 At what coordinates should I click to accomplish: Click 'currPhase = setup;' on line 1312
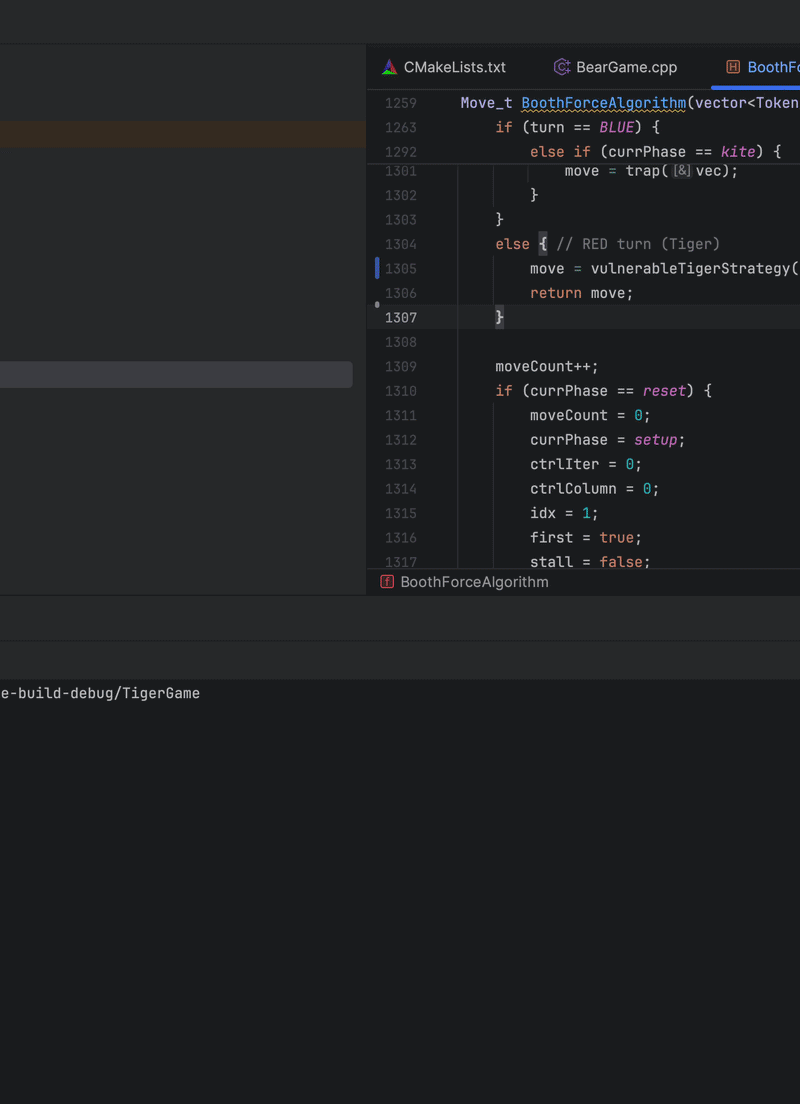[x=608, y=440]
